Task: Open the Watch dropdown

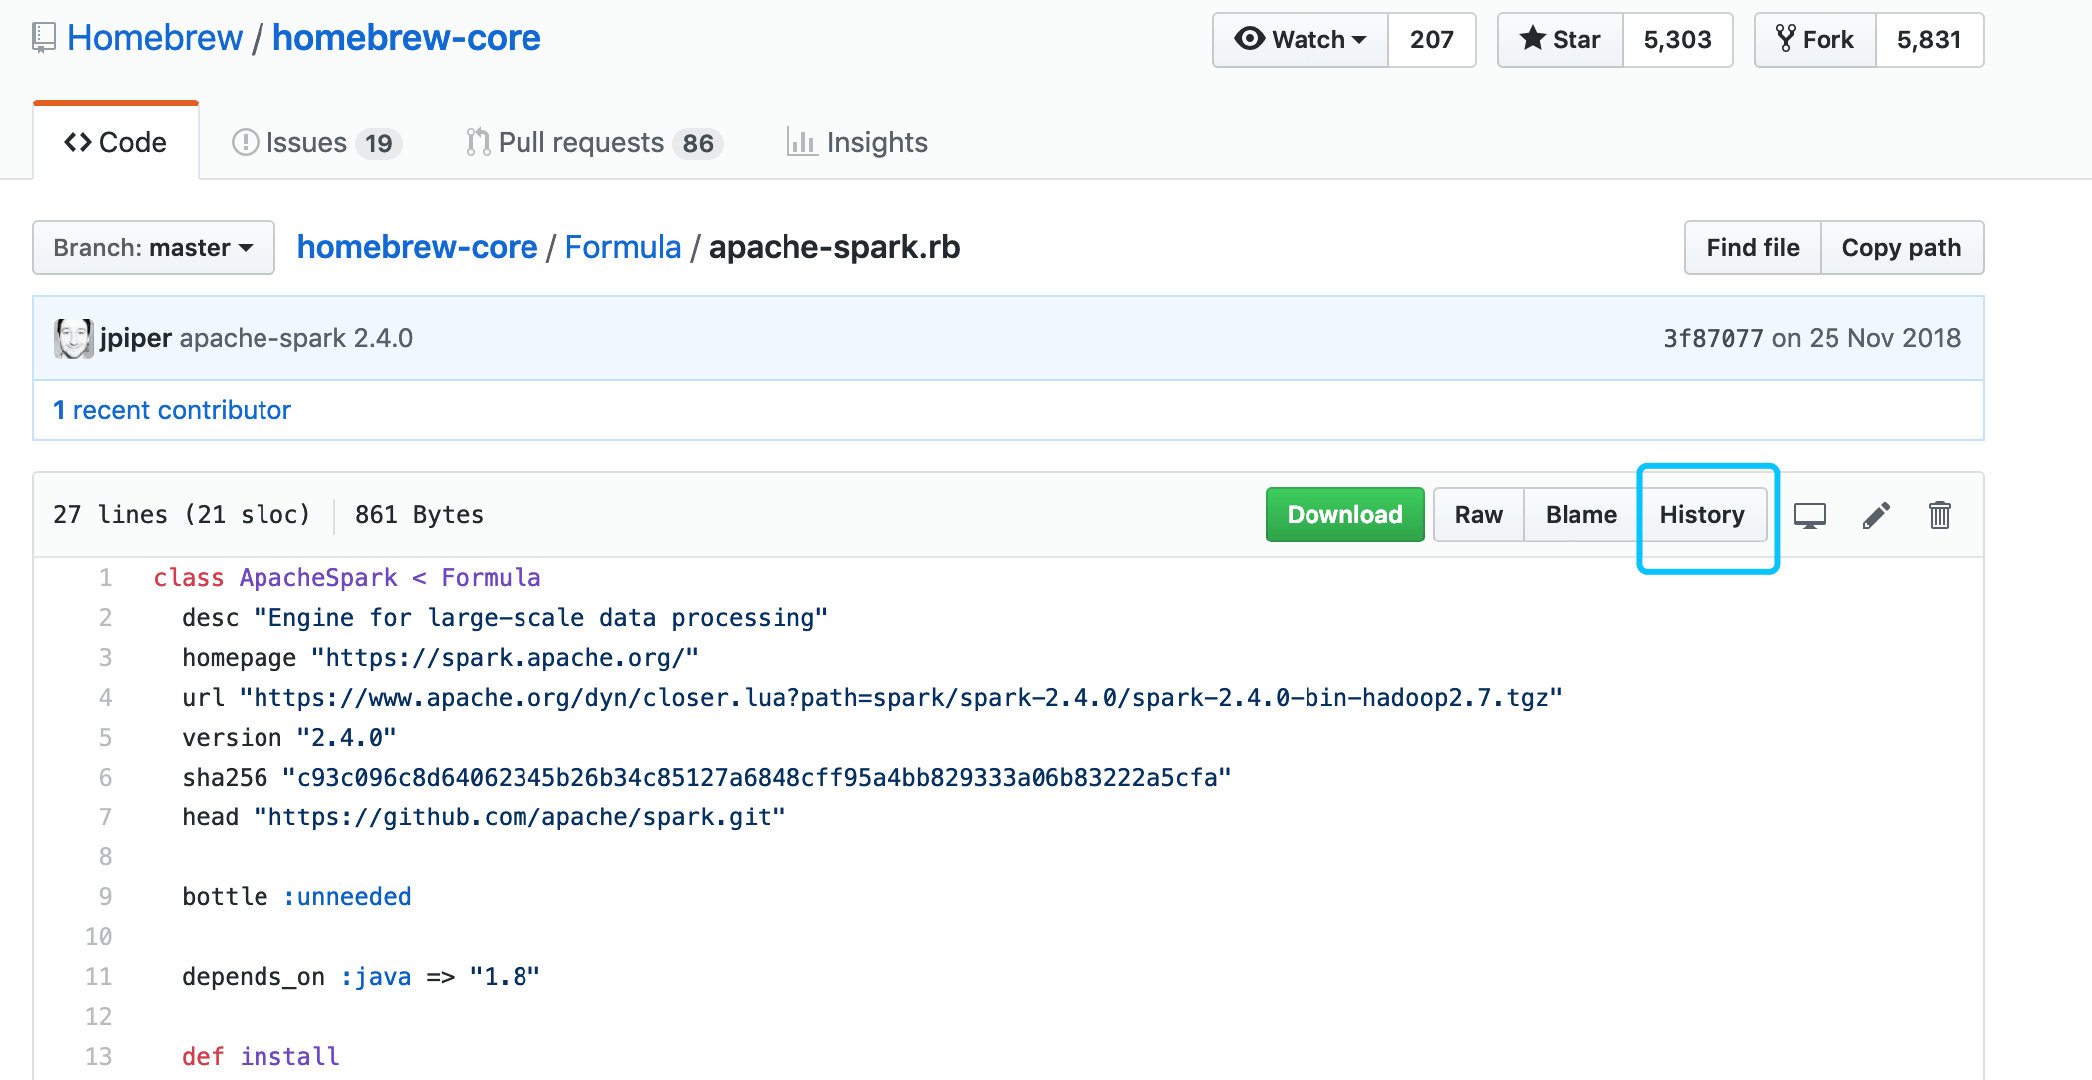Action: click(1300, 40)
